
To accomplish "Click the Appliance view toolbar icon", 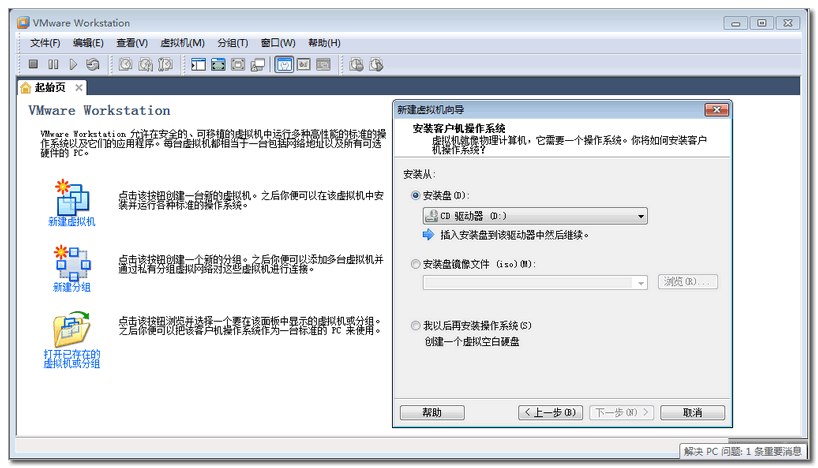I will point(304,65).
